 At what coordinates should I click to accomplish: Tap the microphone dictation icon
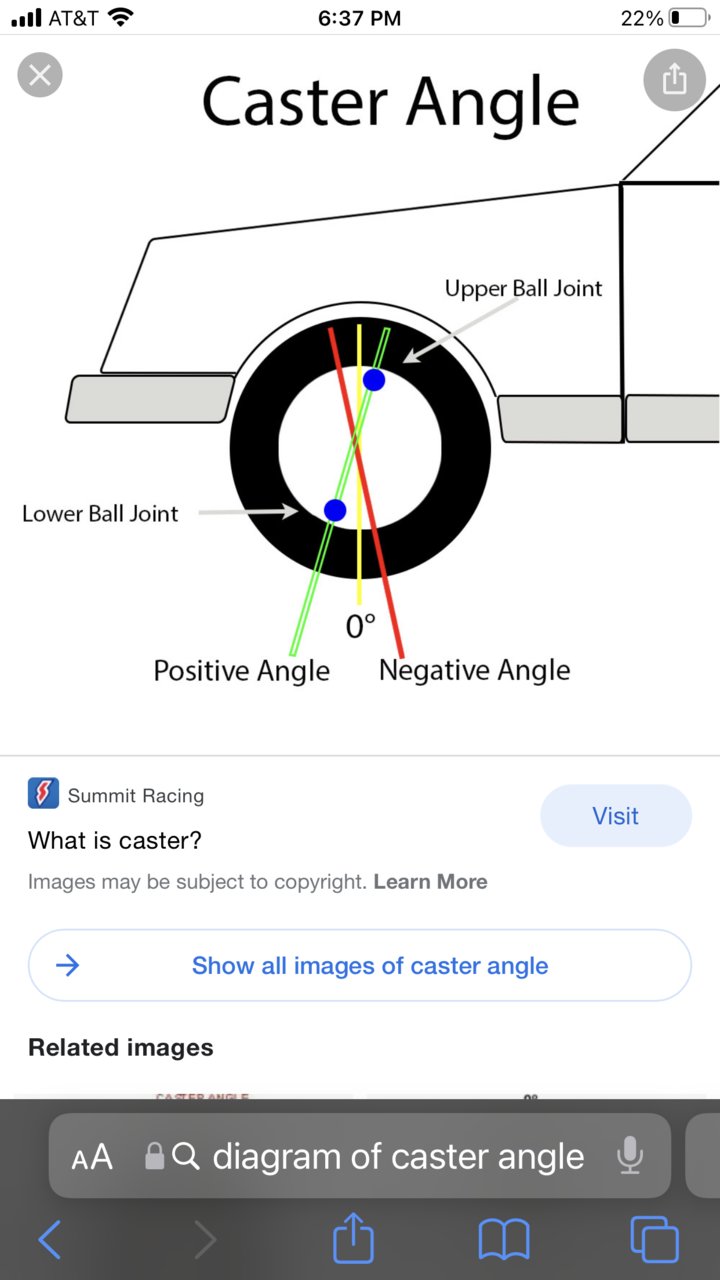pos(629,1156)
